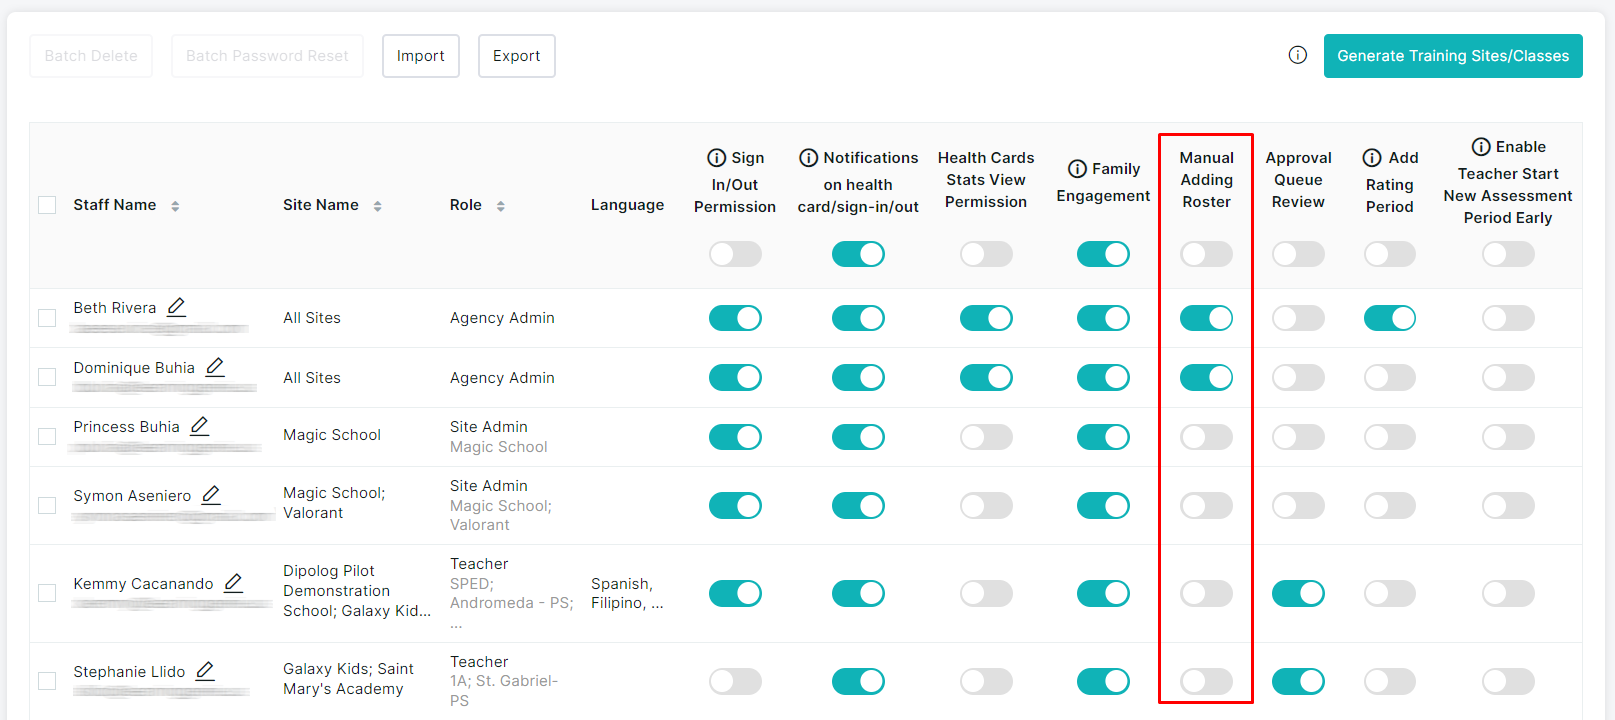Click edit icon for Stephanie Llido
This screenshot has height=720, width=1615.
pyautogui.click(x=205, y=671)
